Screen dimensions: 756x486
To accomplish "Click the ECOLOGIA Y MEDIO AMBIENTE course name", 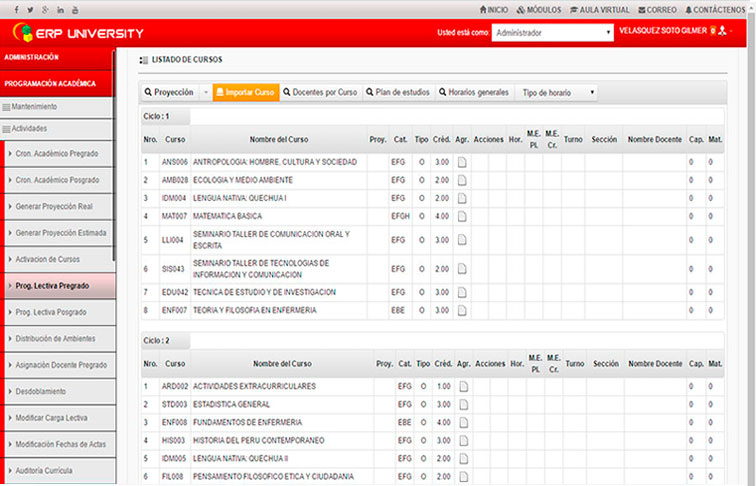I will tap(243, 180).
